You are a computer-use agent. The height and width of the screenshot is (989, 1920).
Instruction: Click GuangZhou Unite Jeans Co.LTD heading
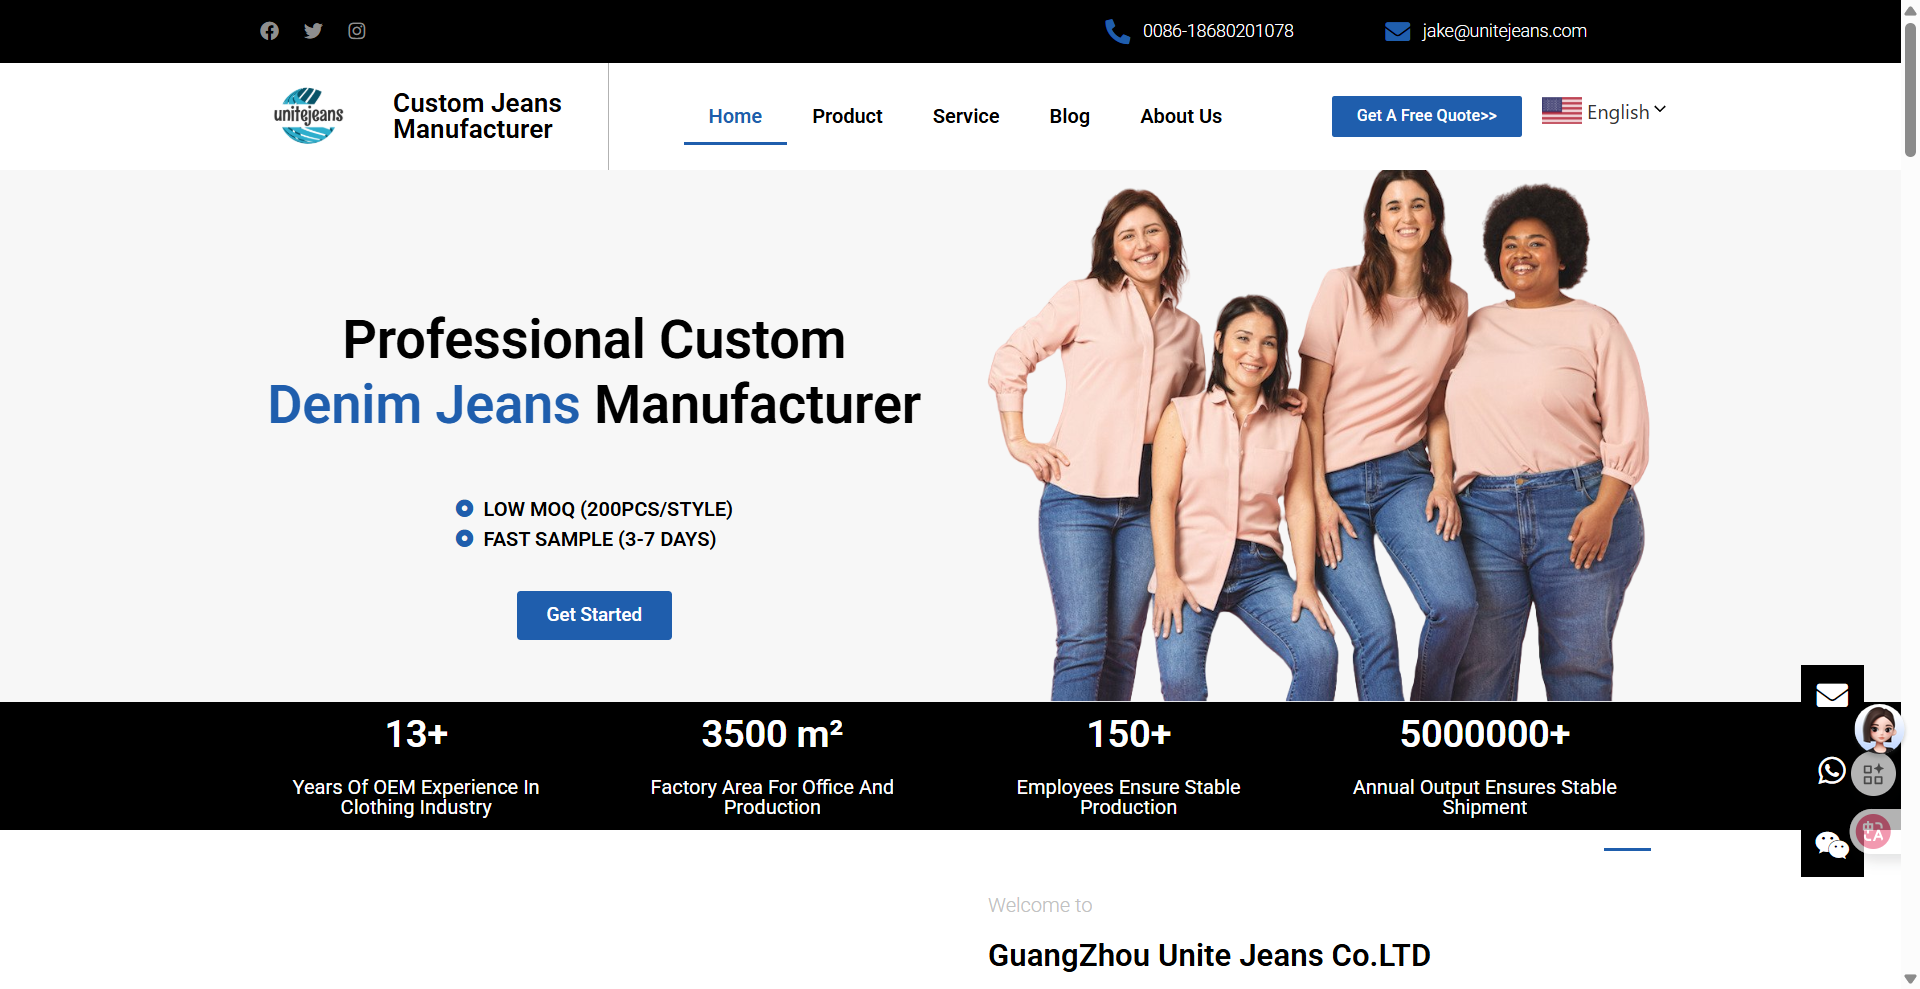click(x=1209, y=955)
